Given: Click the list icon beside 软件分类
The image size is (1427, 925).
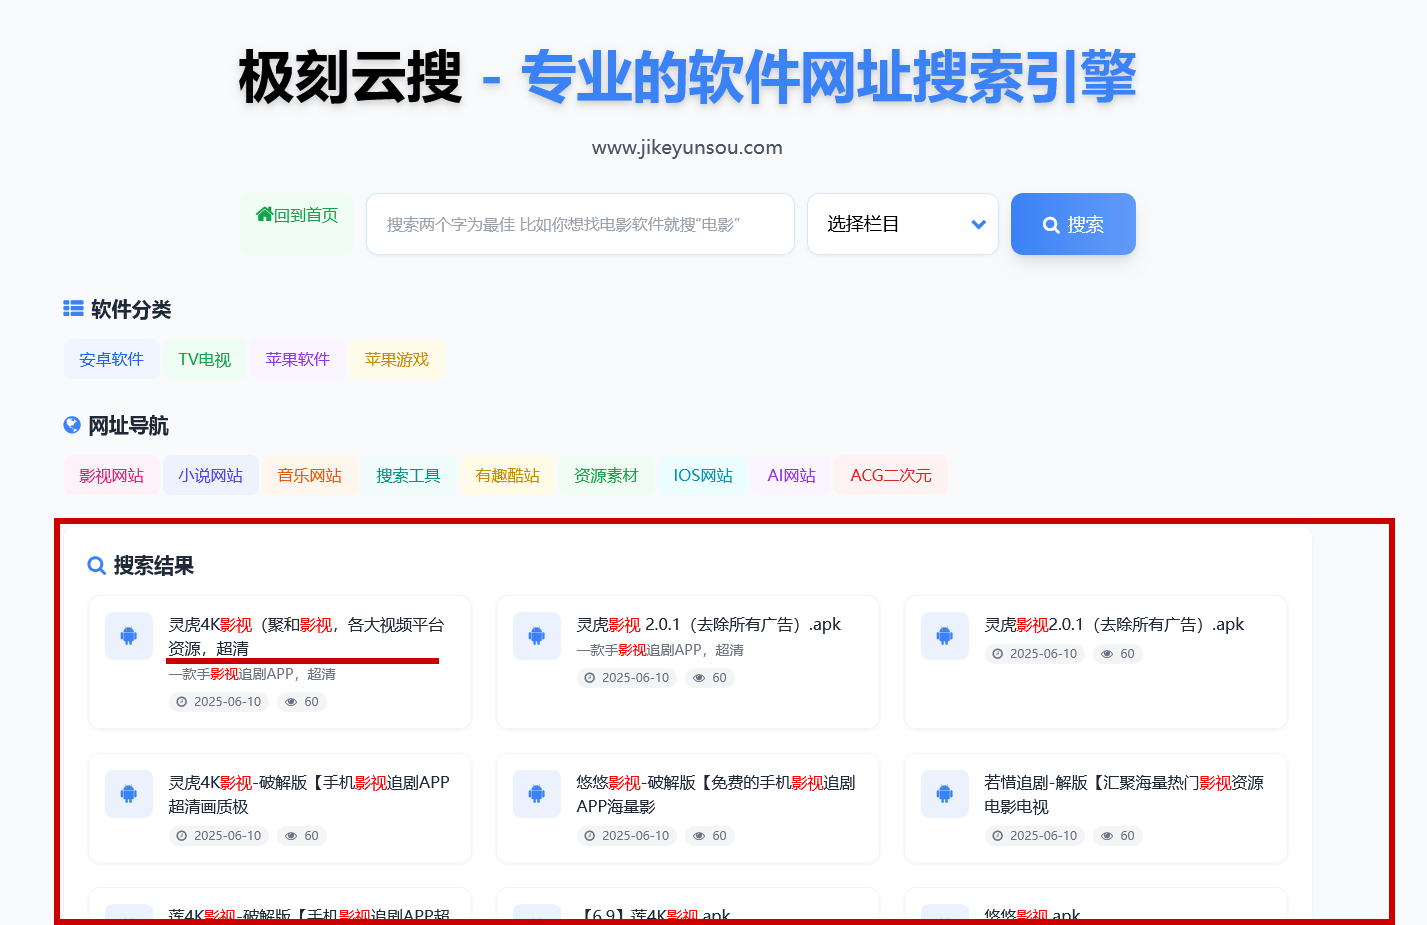Looking at the screenshot, I should 73,309.
